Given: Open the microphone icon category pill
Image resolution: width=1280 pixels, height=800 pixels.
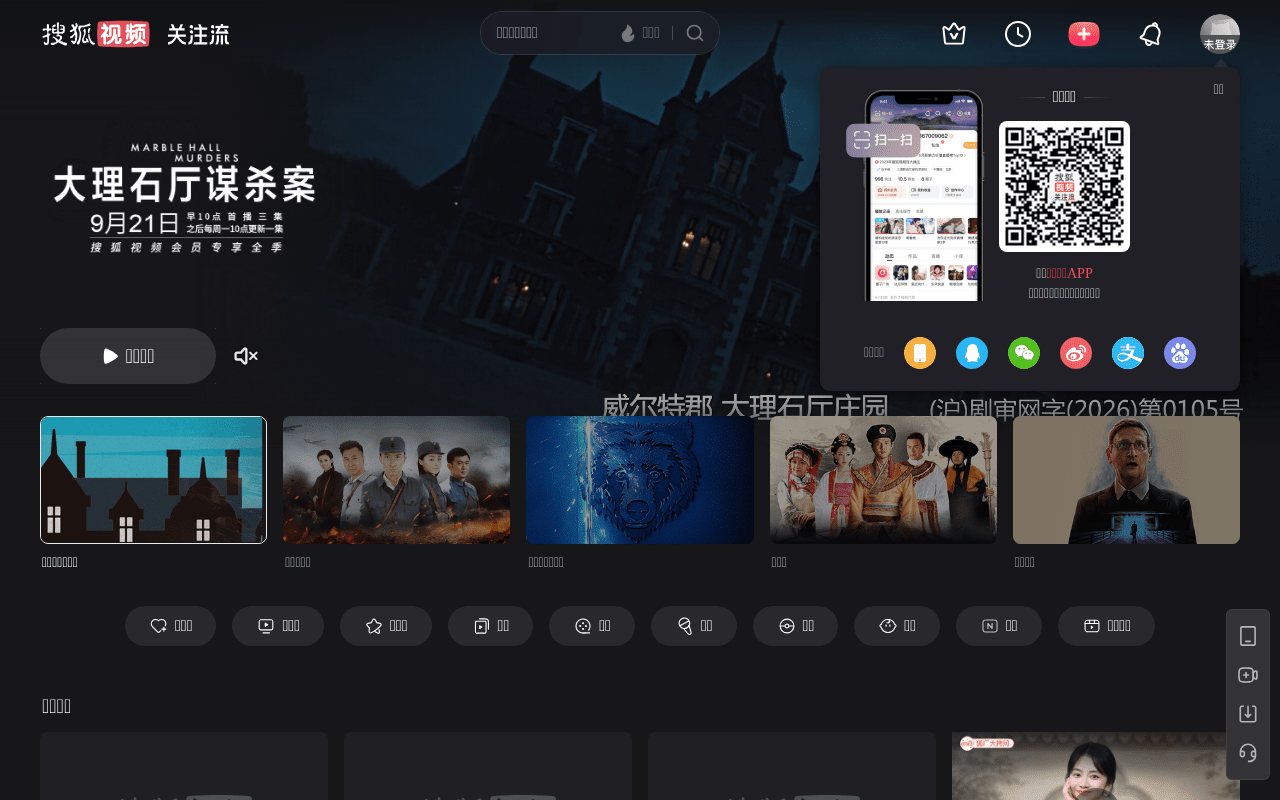Looking at the screenshot, I should (694, 626).
